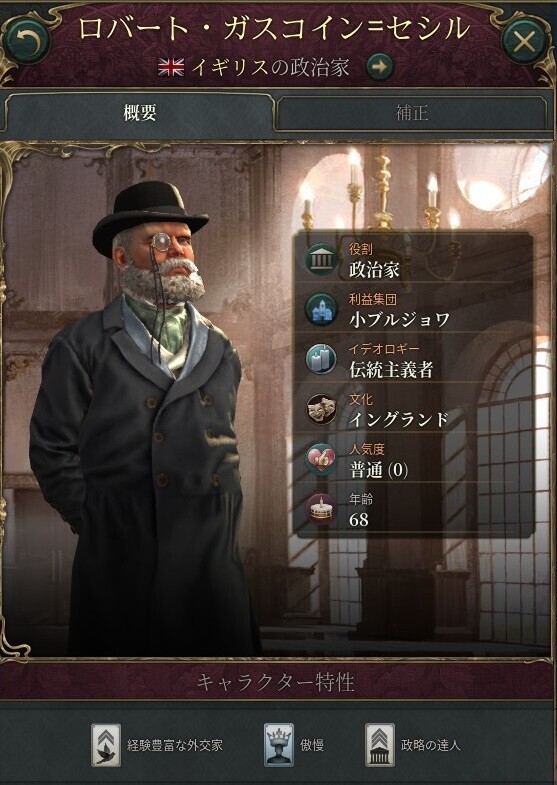Click the 利益集団 interest group icon
The image size is (557, 785).
pos(322,310)
